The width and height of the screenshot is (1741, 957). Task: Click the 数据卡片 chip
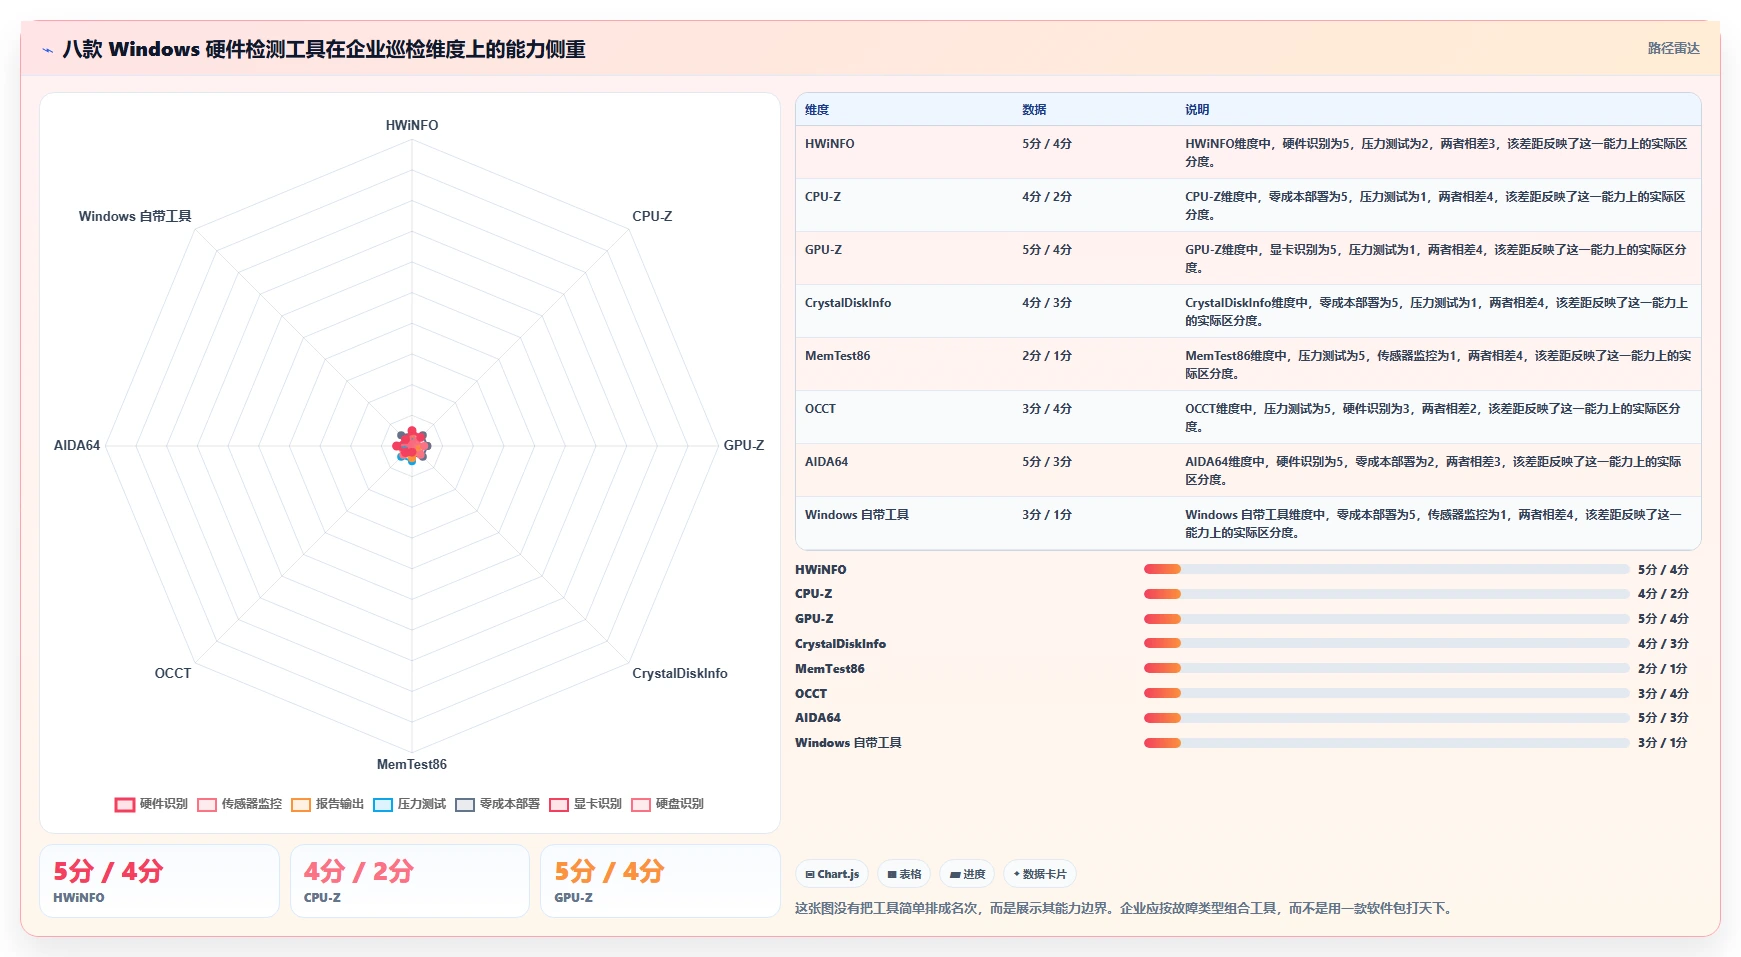pos(1040,874)
